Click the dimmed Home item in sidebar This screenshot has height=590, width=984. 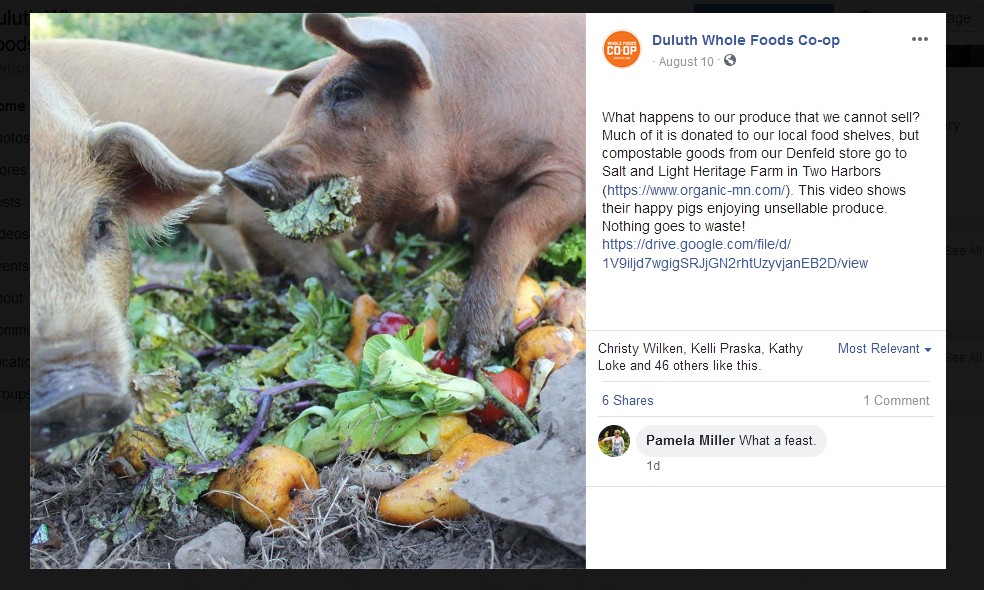tap(13, 106)
